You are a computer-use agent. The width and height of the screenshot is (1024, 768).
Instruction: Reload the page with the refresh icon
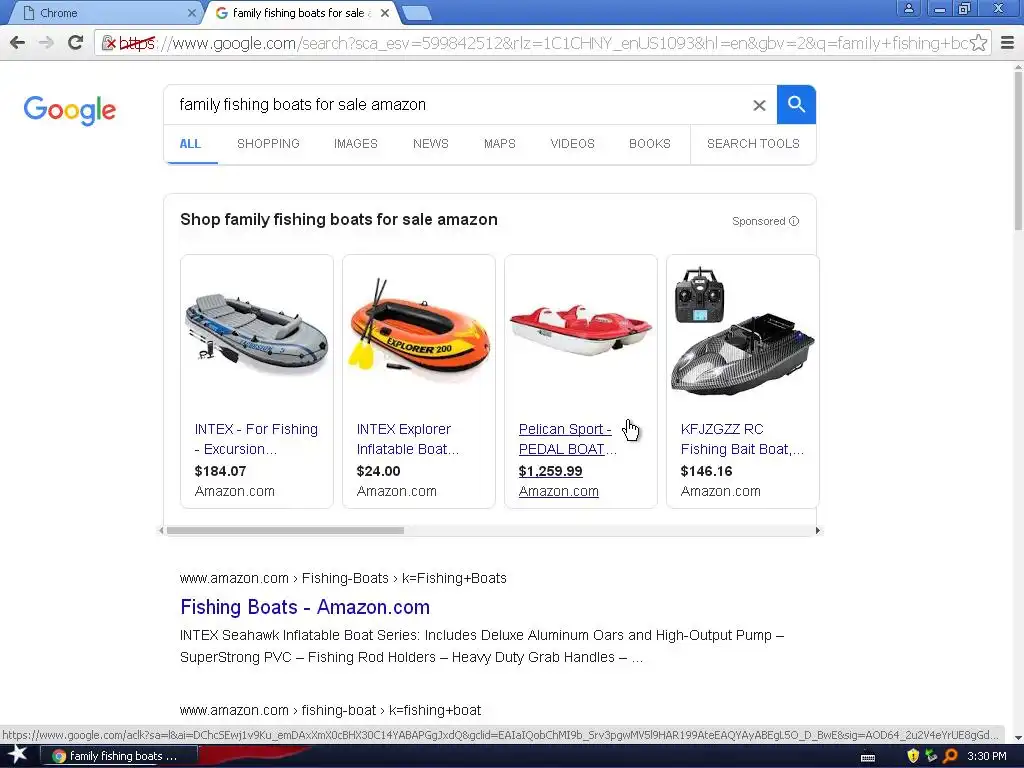click(76, 42)
